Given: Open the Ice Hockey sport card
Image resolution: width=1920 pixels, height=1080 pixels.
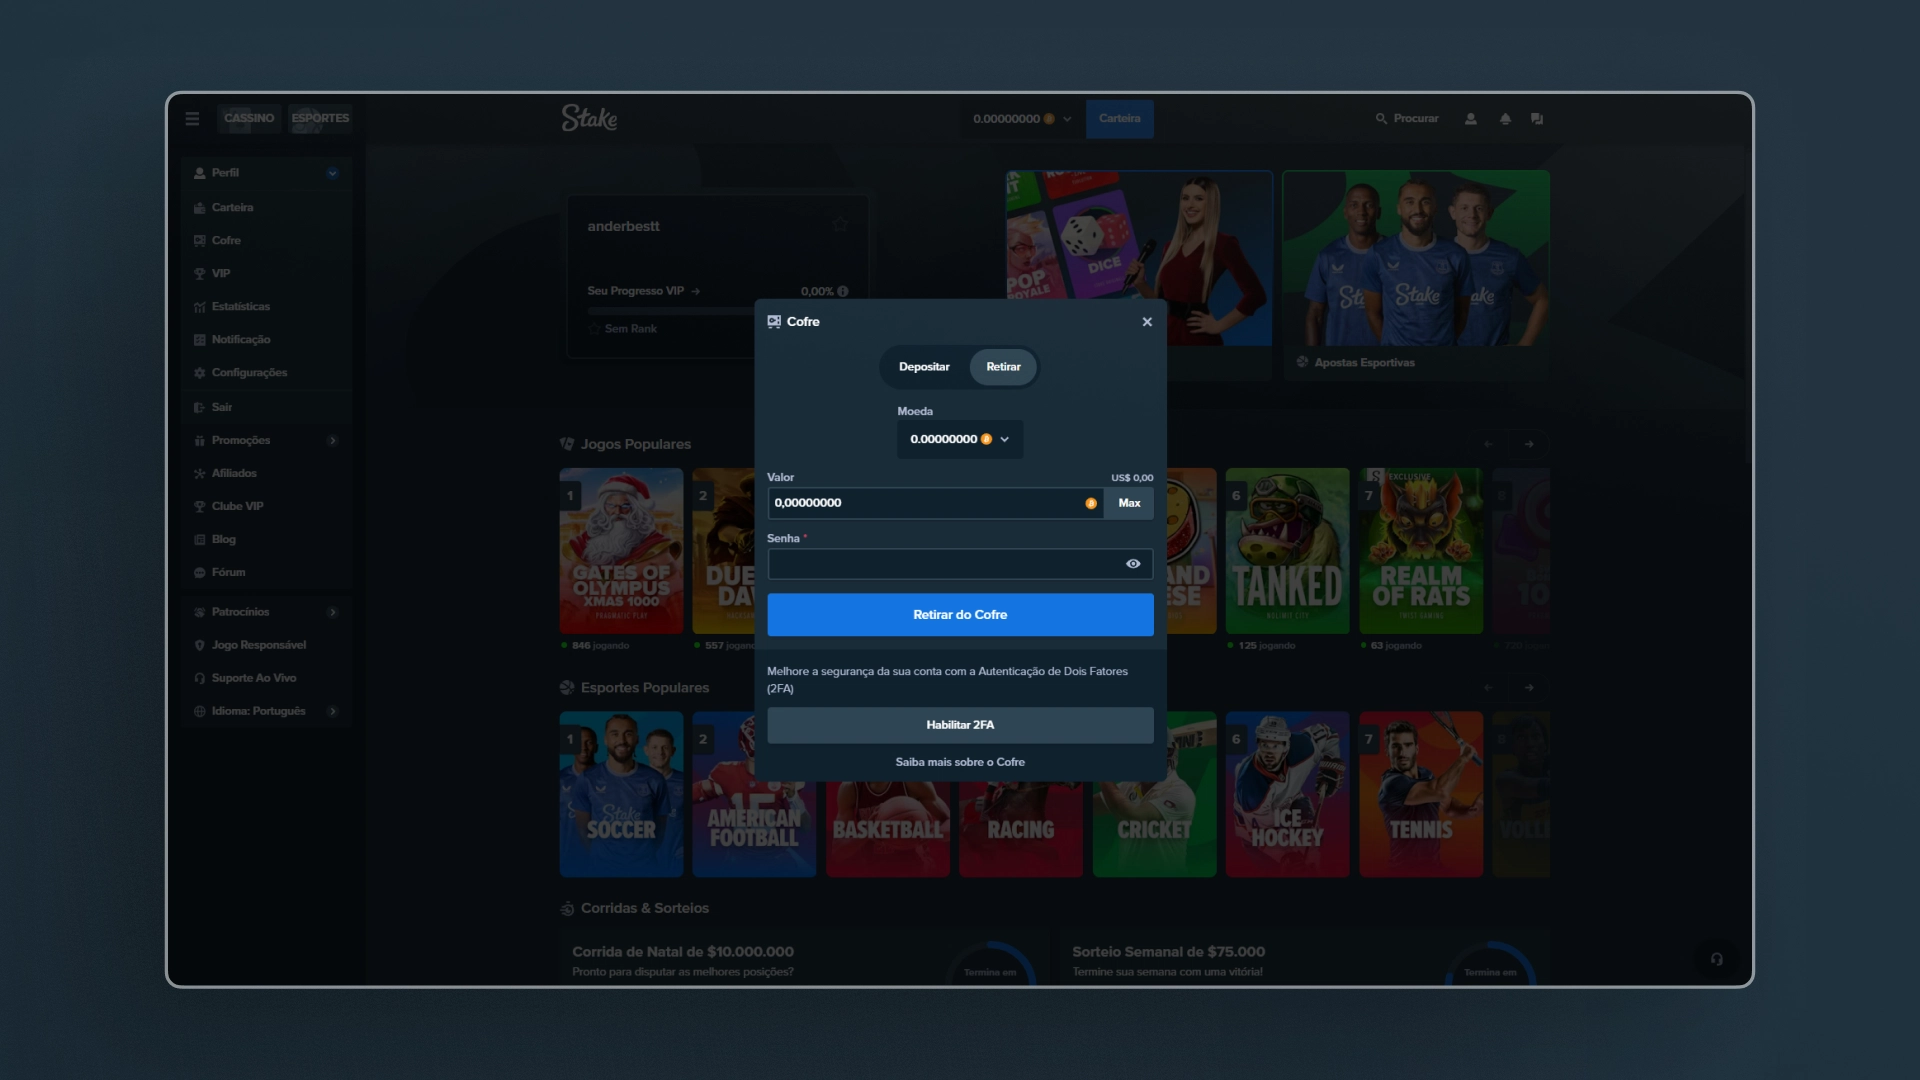Looking at the screenshot, I should [x=1287, y=794].
